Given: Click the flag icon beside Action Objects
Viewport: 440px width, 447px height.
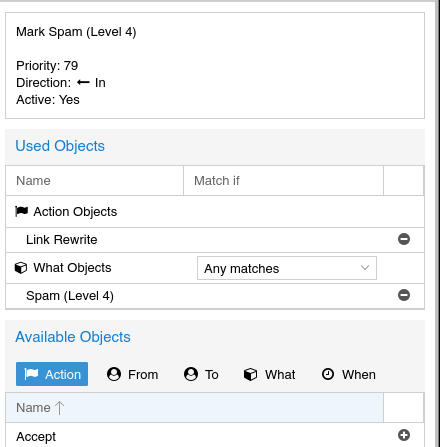Looking at the screenshot, I should (x=21, y=211).
